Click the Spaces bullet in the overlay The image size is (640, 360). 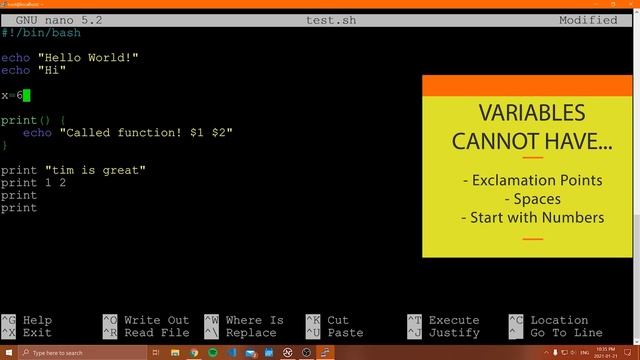(x=533, y=199)
